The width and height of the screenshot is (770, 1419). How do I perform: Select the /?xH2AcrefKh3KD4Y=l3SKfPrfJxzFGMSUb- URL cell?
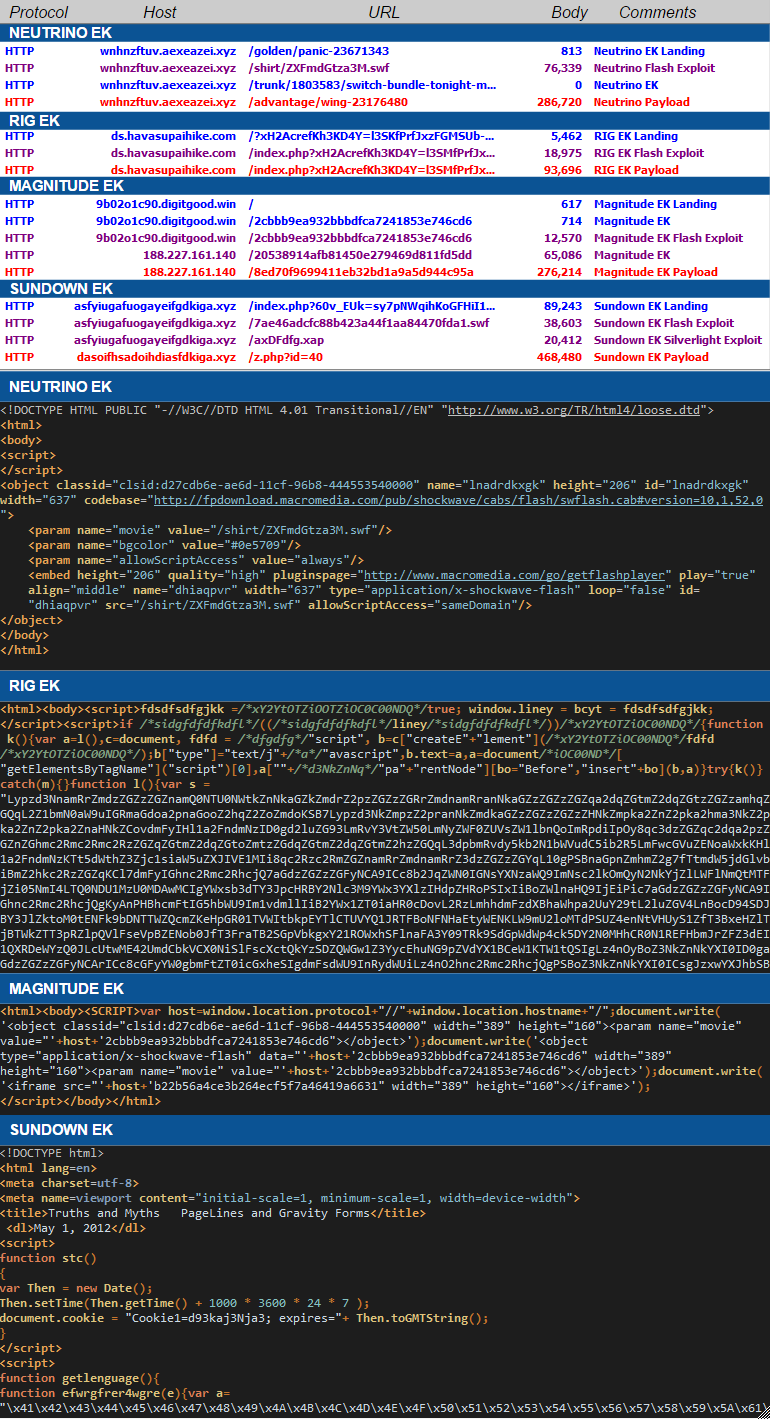372,136
